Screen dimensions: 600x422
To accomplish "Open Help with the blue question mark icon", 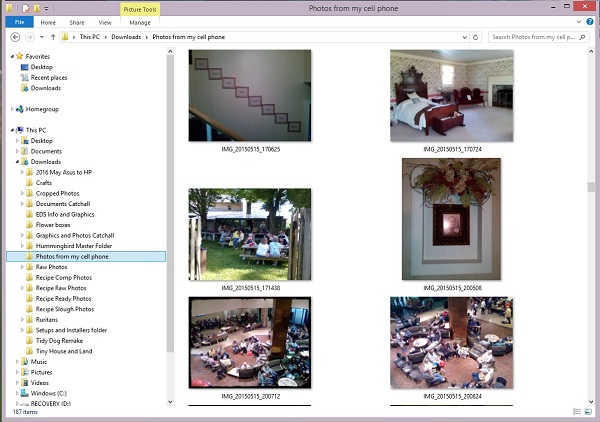I will [x=590, y=22].
